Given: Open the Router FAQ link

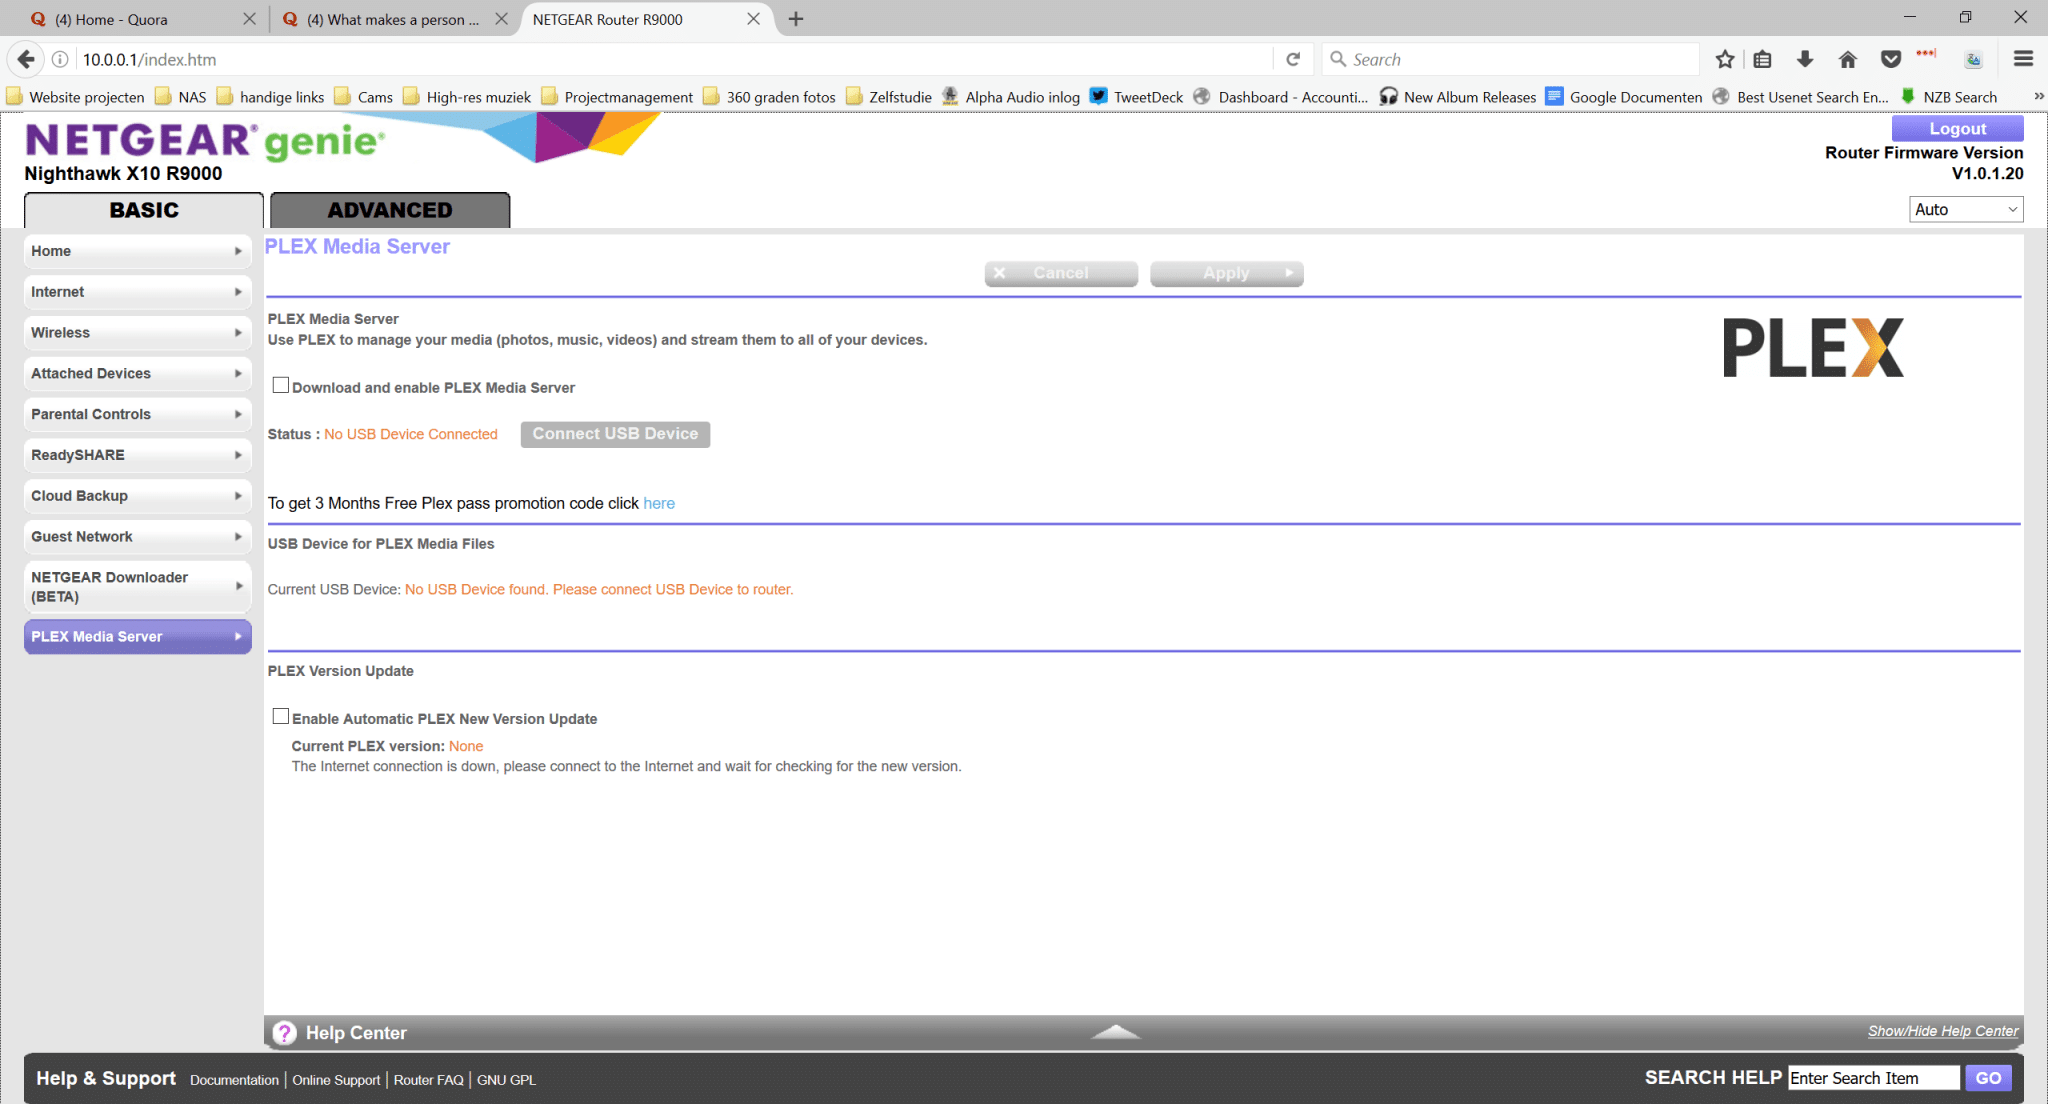Looking at the screenshot, I should 429,1080.
